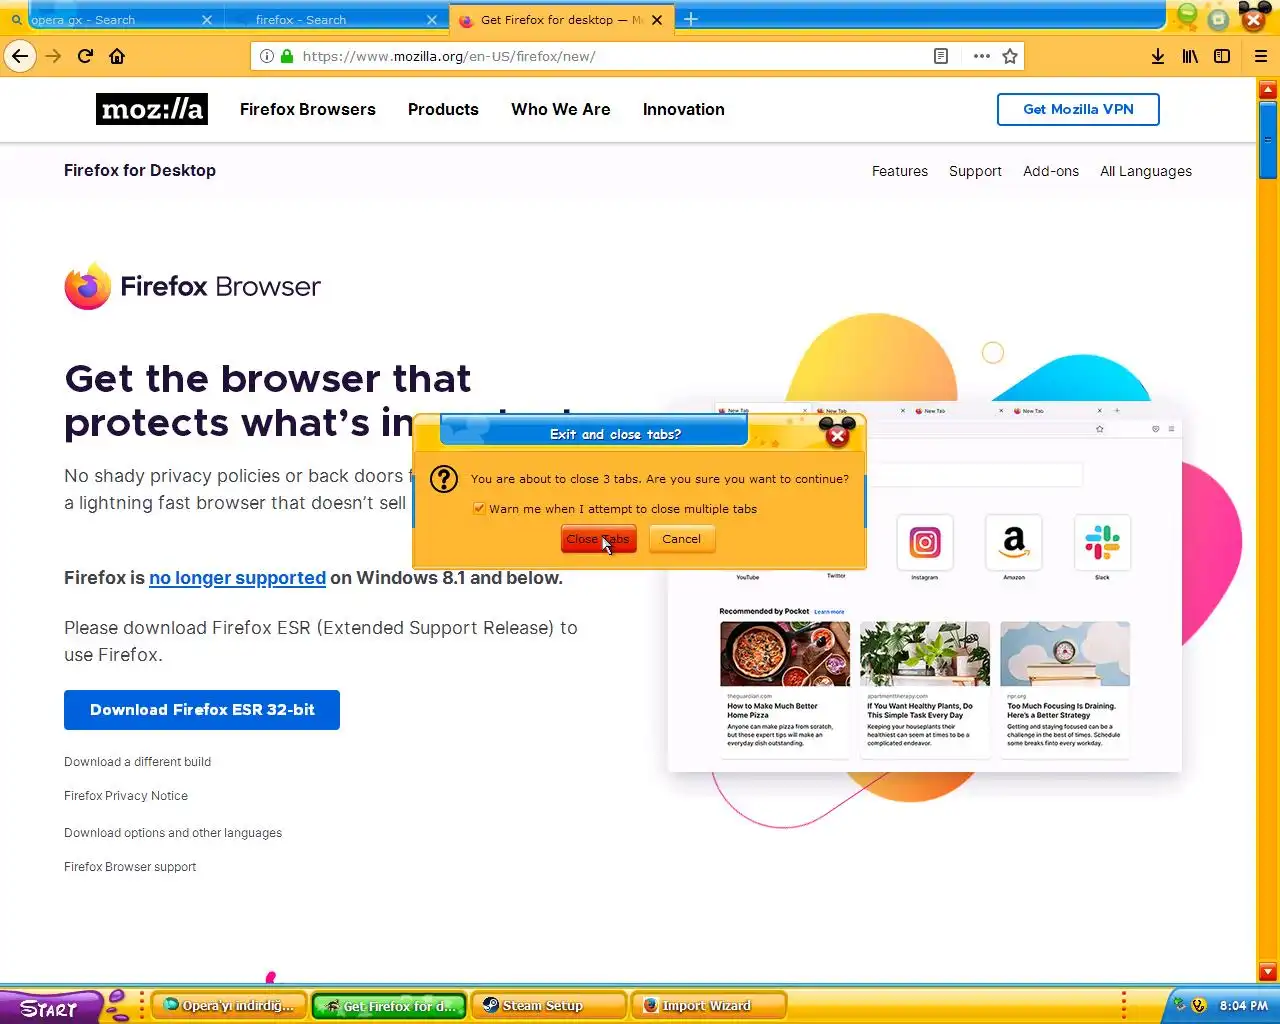Screen dimensions: 1280x1024
Task: Go forward with the forward arrow
Action: click(x=53, y=56)
